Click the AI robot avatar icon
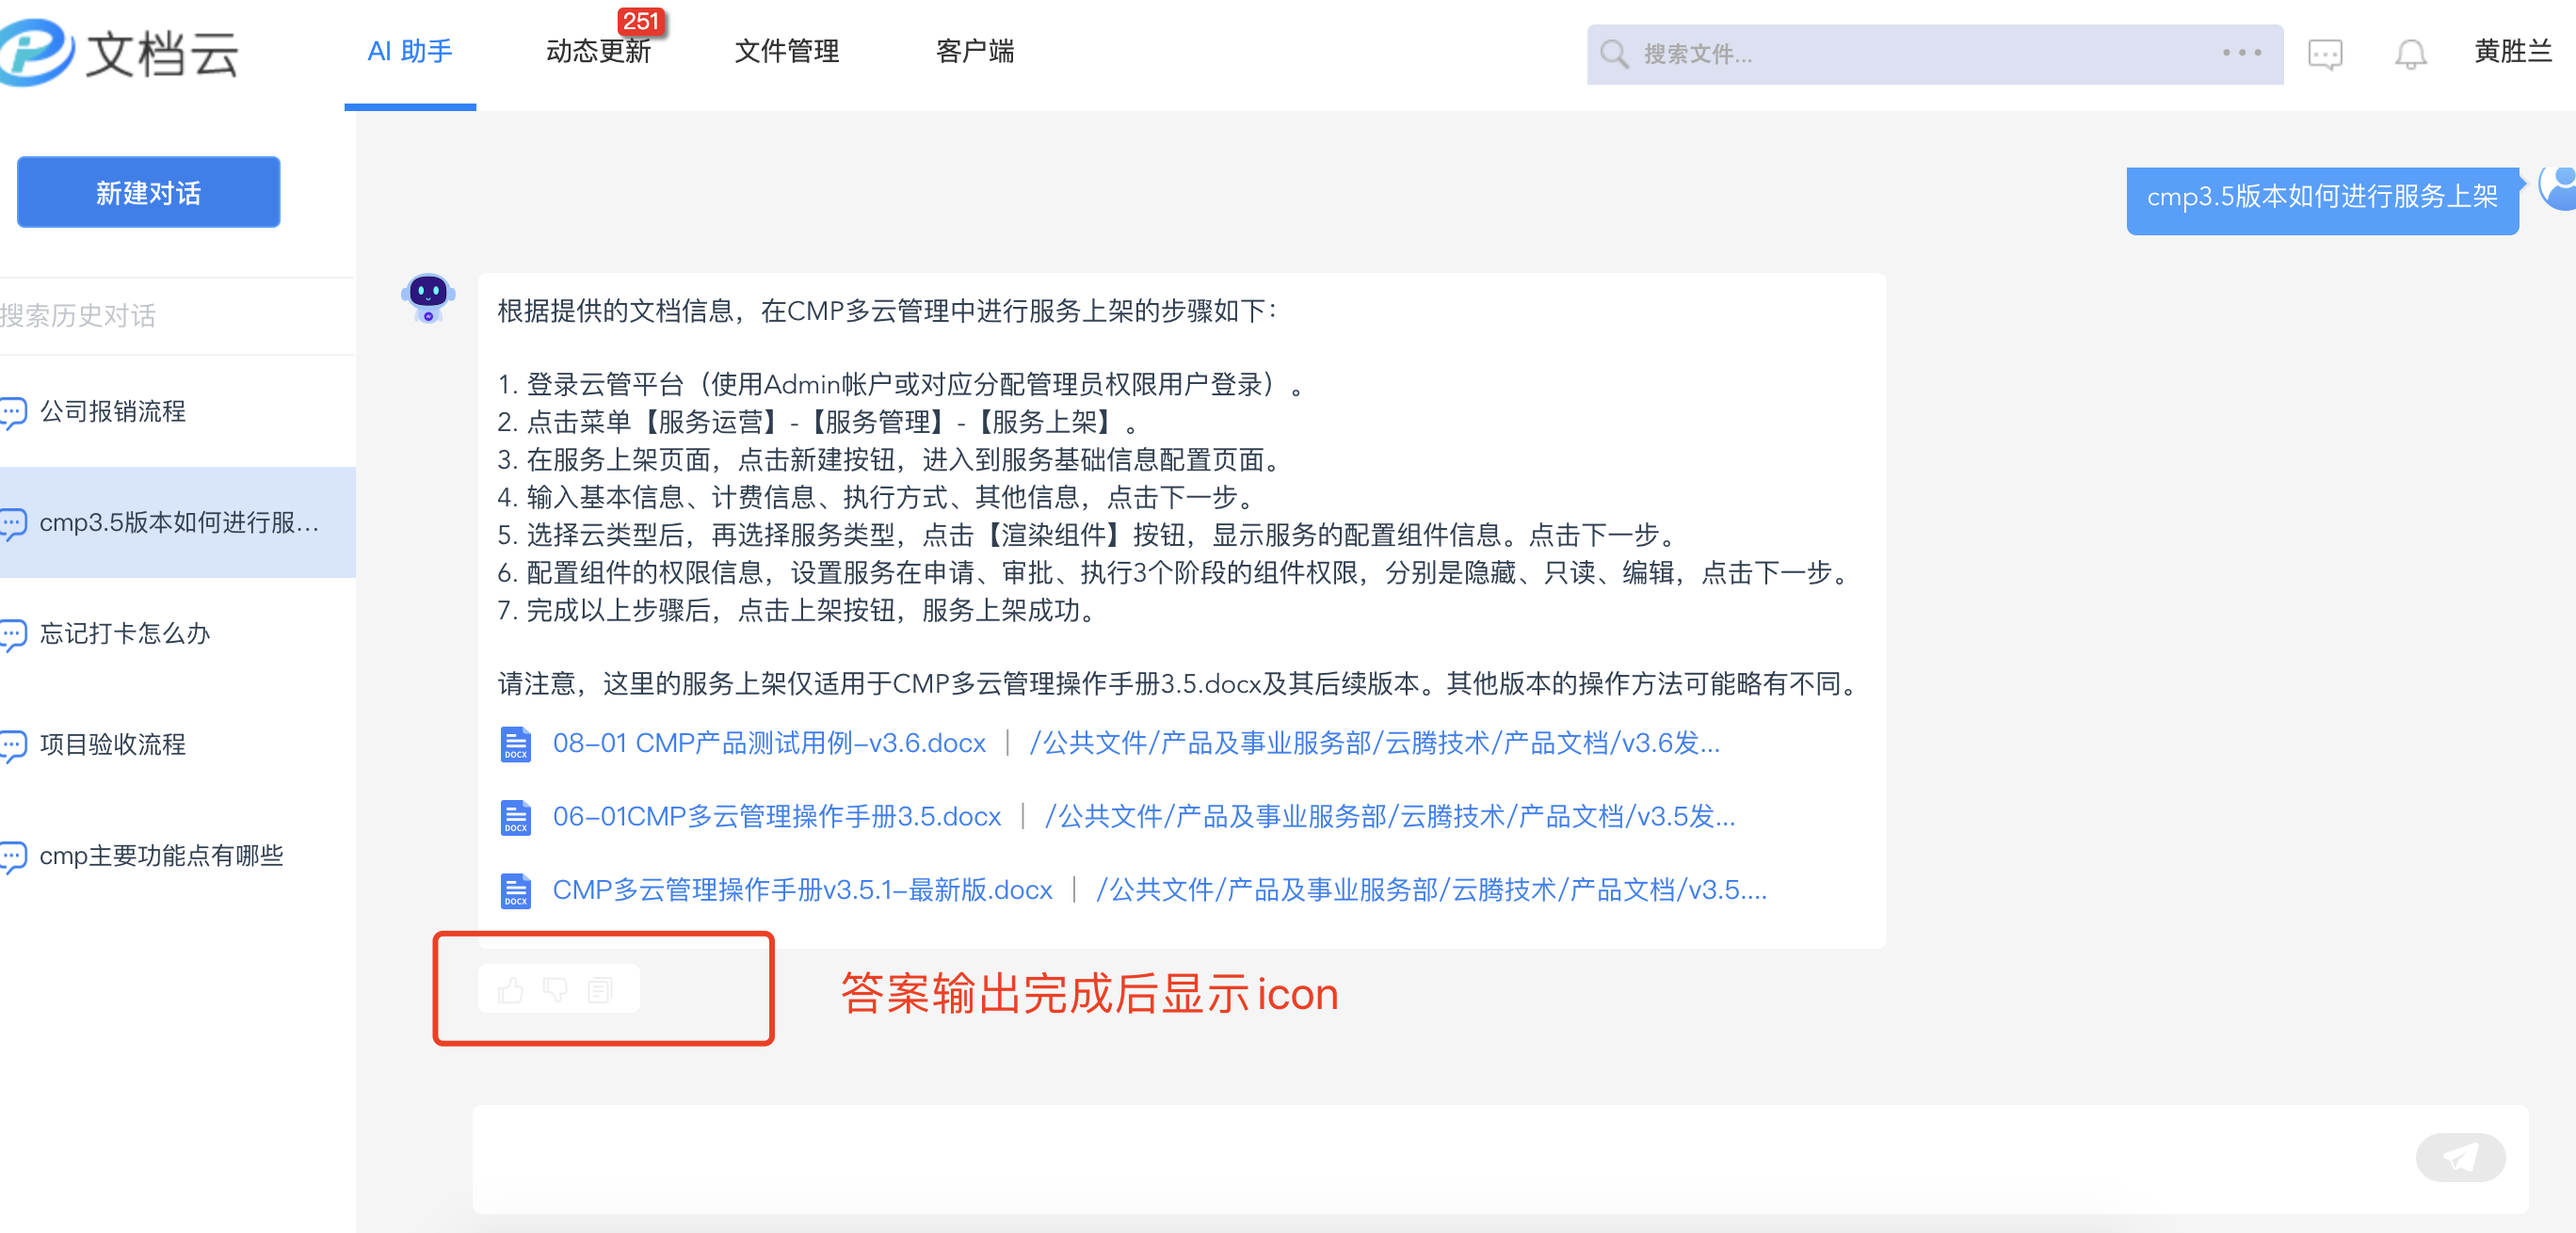 pos(428,297)
